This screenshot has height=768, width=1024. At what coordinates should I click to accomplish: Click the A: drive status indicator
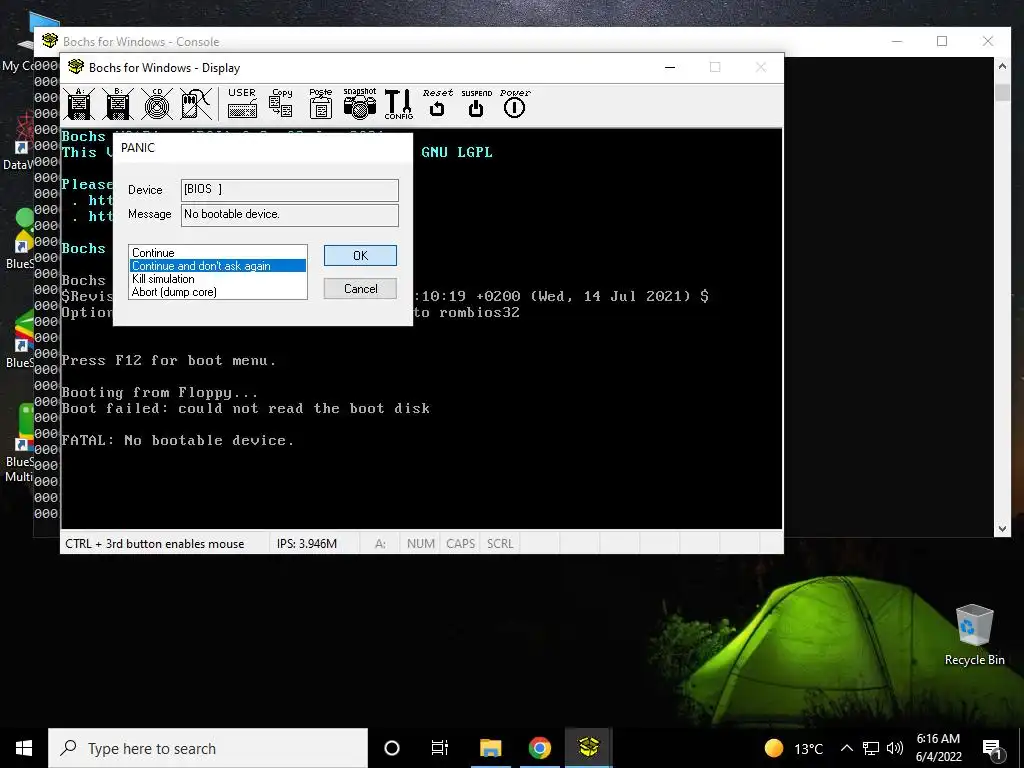[380, 543]
